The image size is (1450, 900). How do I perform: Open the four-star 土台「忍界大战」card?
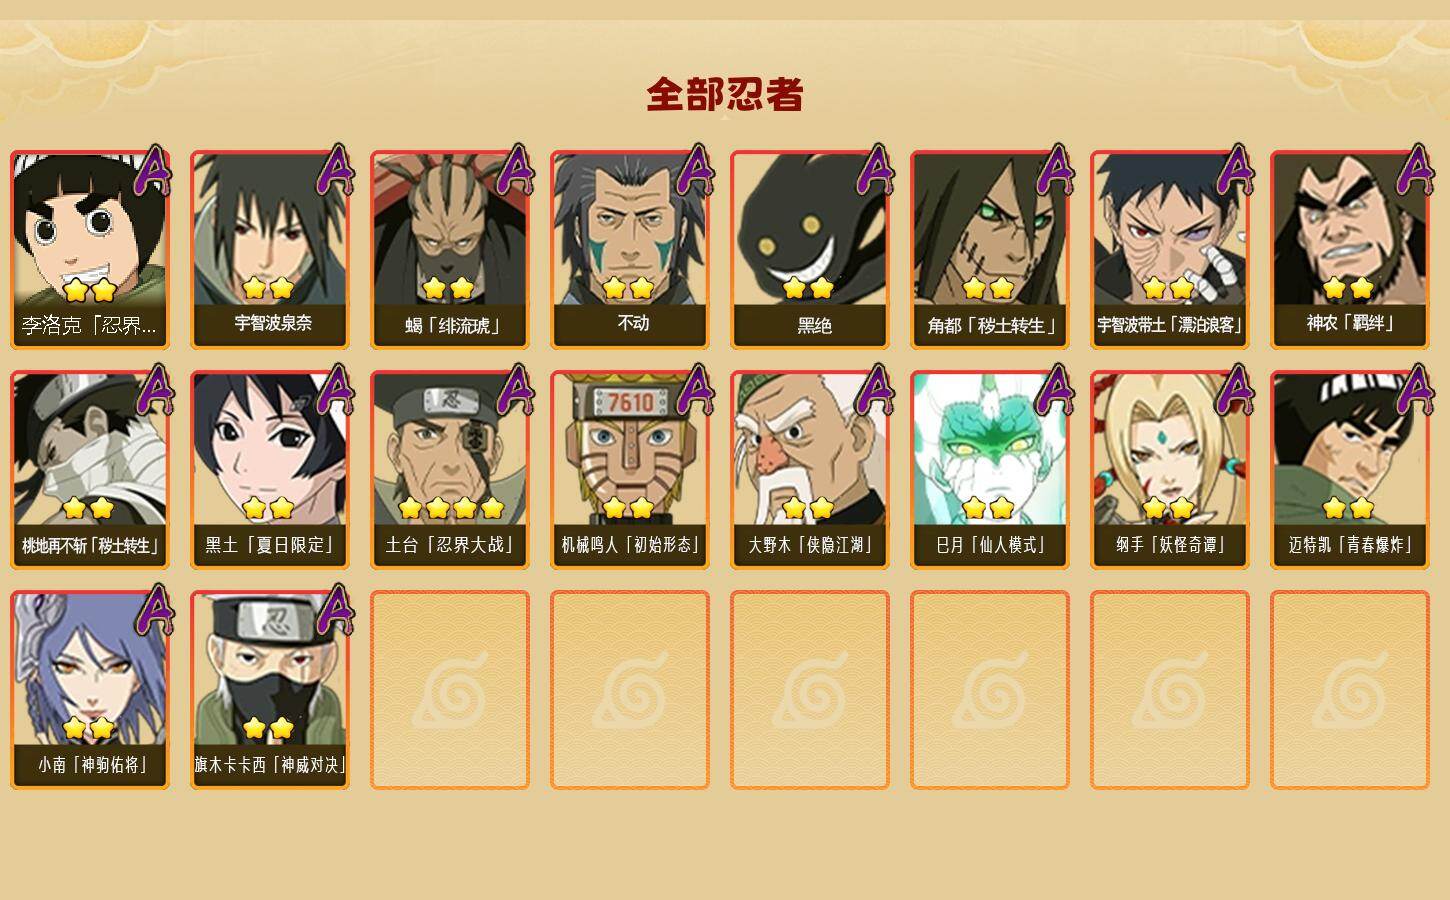click(x=450, y=470)
